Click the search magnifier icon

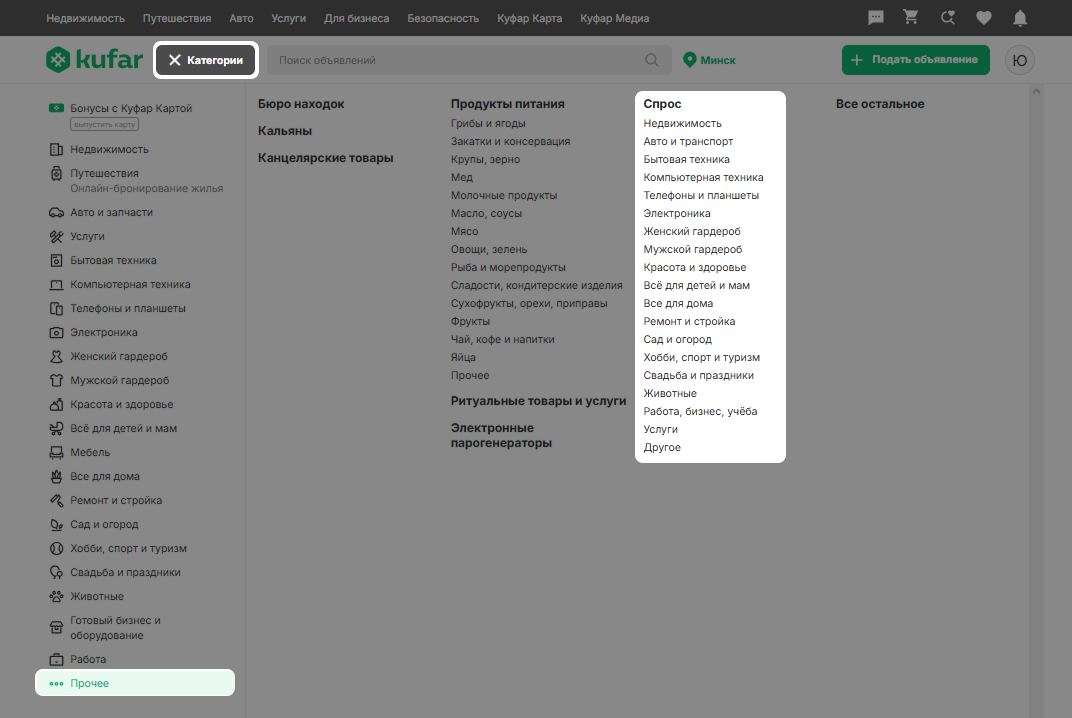point(652,60)
